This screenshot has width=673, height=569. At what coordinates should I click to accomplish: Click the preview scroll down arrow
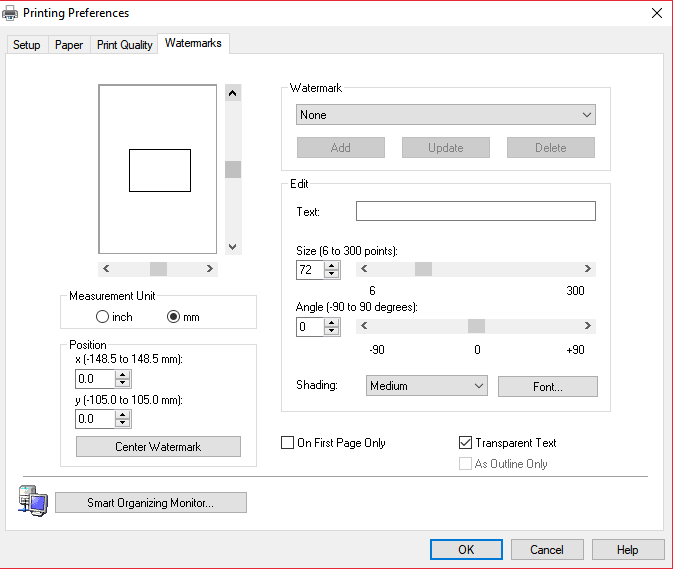(x=233, y=246)
